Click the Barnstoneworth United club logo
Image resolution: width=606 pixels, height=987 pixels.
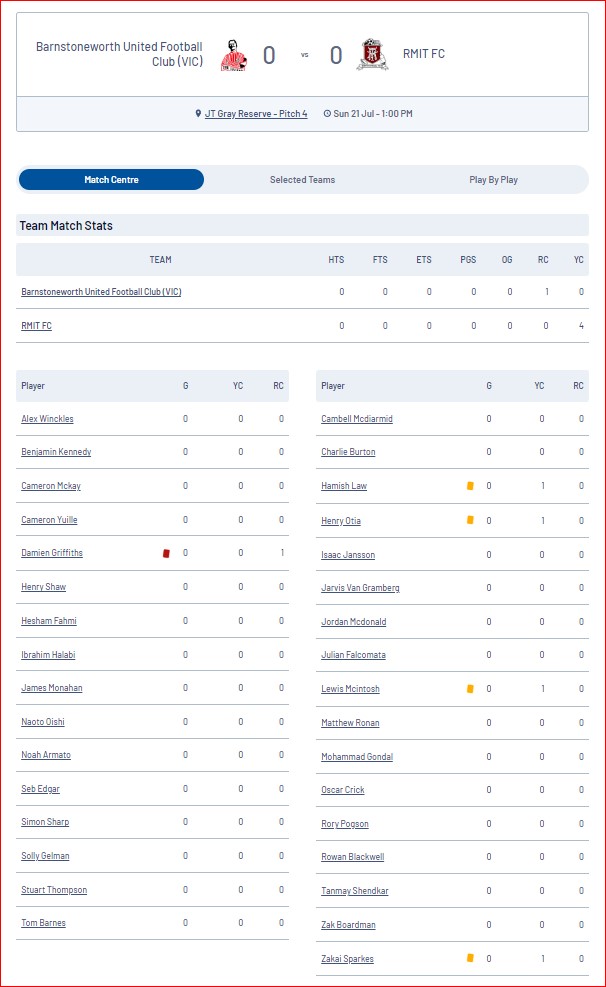(233, 55)
